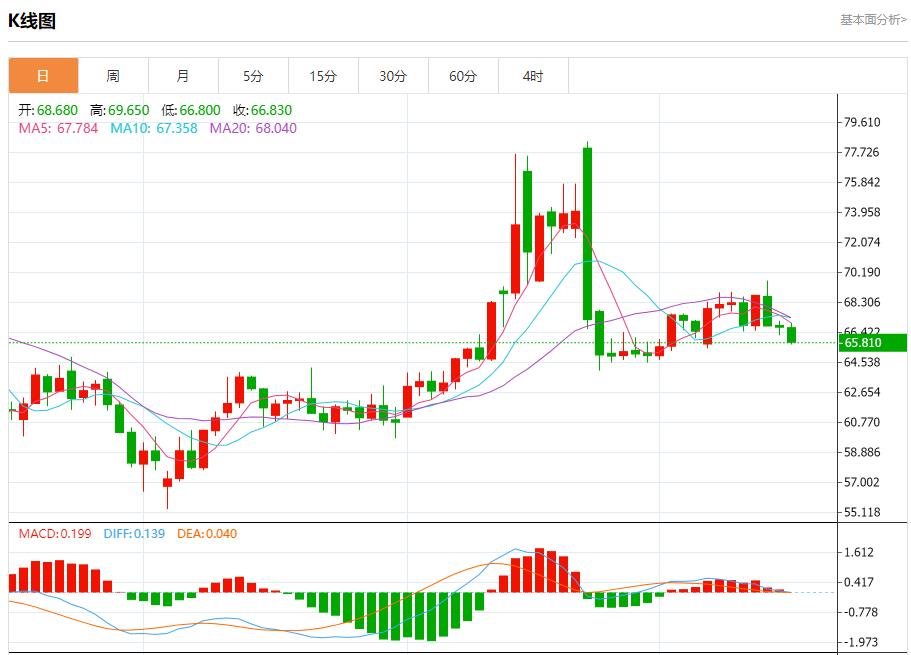Click the DEA value label
This screenshot has height=655, width=911.
(x=207, y=534)
